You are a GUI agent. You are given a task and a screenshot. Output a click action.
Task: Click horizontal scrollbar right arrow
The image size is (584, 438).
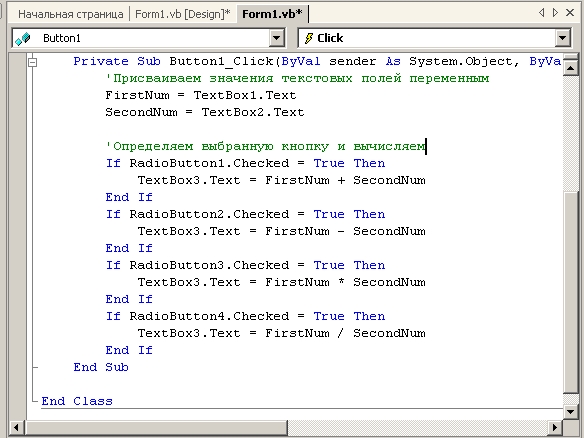pos(555,427)
